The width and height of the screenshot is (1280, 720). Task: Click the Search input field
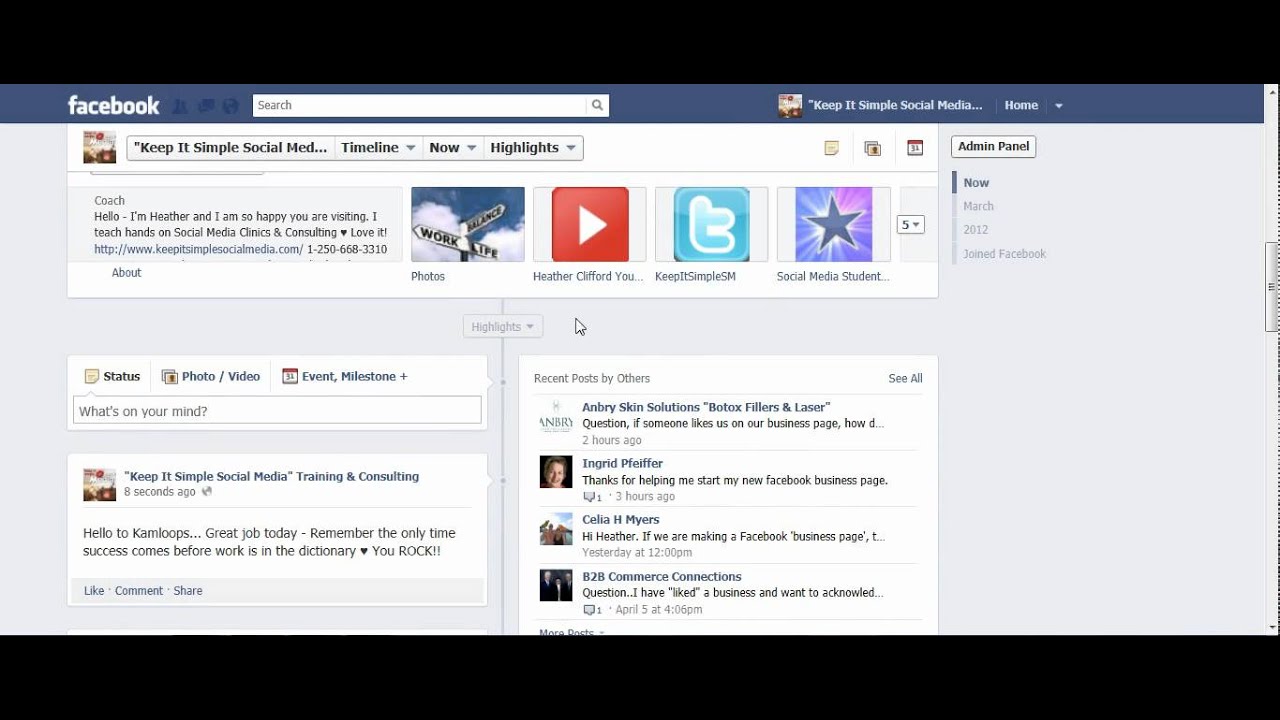pos(419,105)
